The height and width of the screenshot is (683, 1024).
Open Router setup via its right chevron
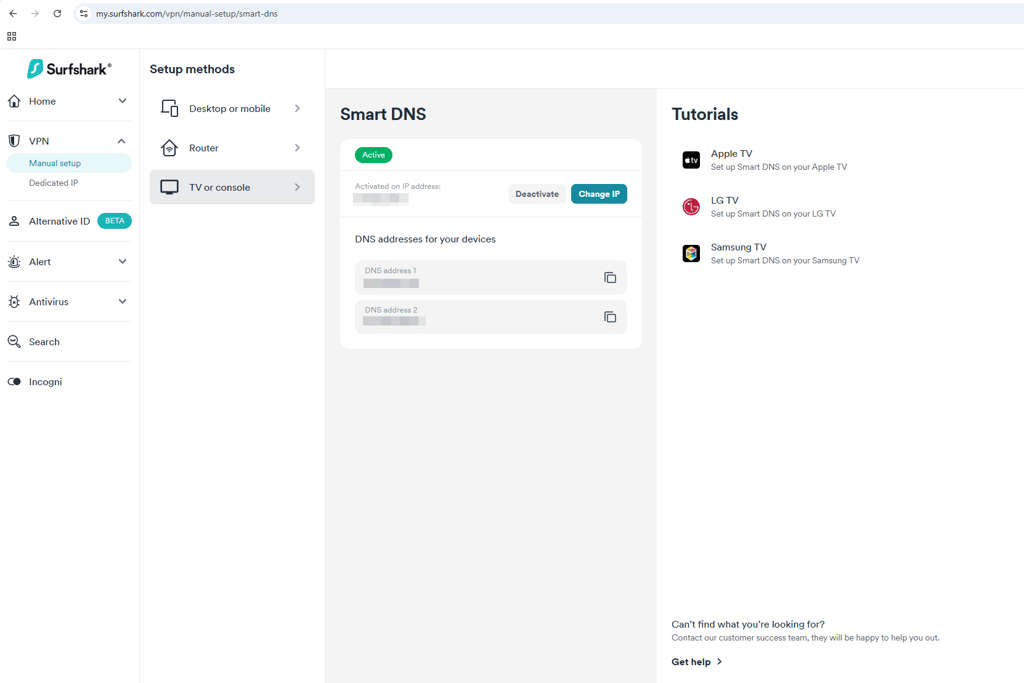click(297, 148)
